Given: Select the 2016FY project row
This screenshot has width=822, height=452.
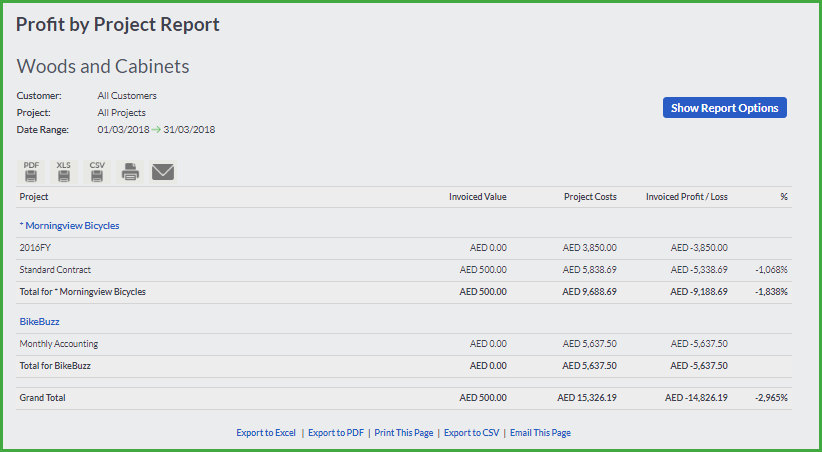Looking at the screenshot, I should pos(404,249).
